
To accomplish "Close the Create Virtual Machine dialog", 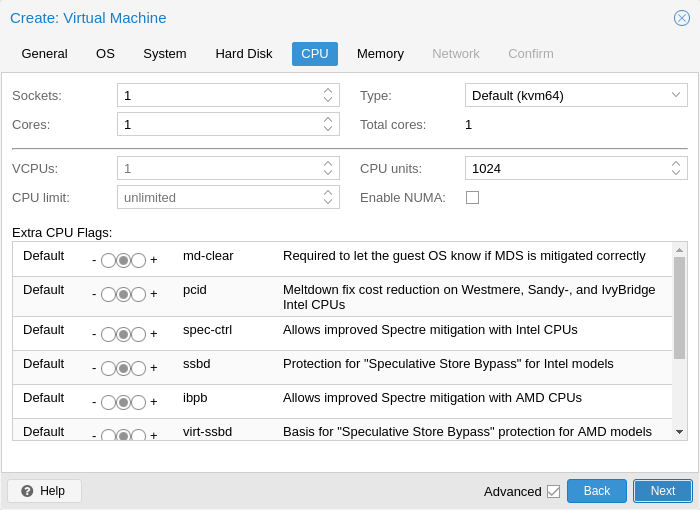I will (682, 18).
